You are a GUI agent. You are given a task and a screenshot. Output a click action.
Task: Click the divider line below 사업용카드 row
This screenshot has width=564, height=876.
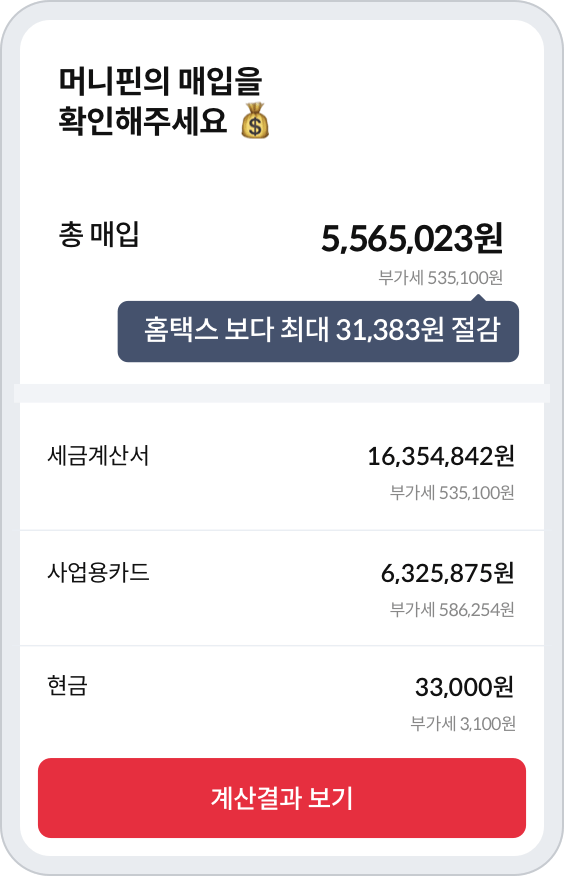pos(282,646)
